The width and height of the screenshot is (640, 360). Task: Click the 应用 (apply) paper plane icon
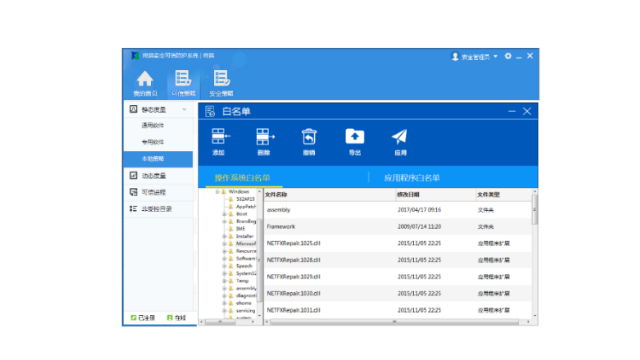click(400, 136)
